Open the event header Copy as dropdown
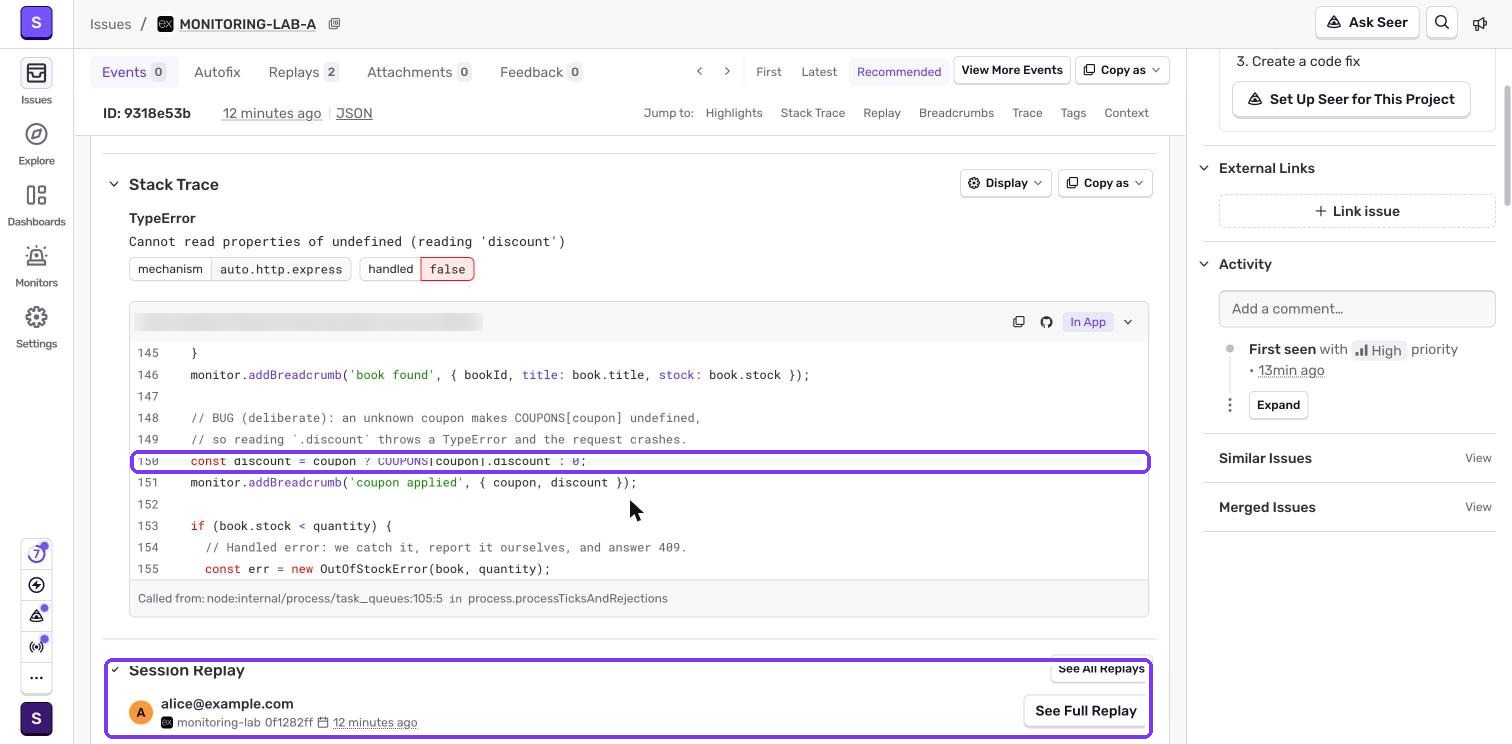The height and width of the screenshot is (744, 1512). pyautogui.click(x=1122, y=70)
